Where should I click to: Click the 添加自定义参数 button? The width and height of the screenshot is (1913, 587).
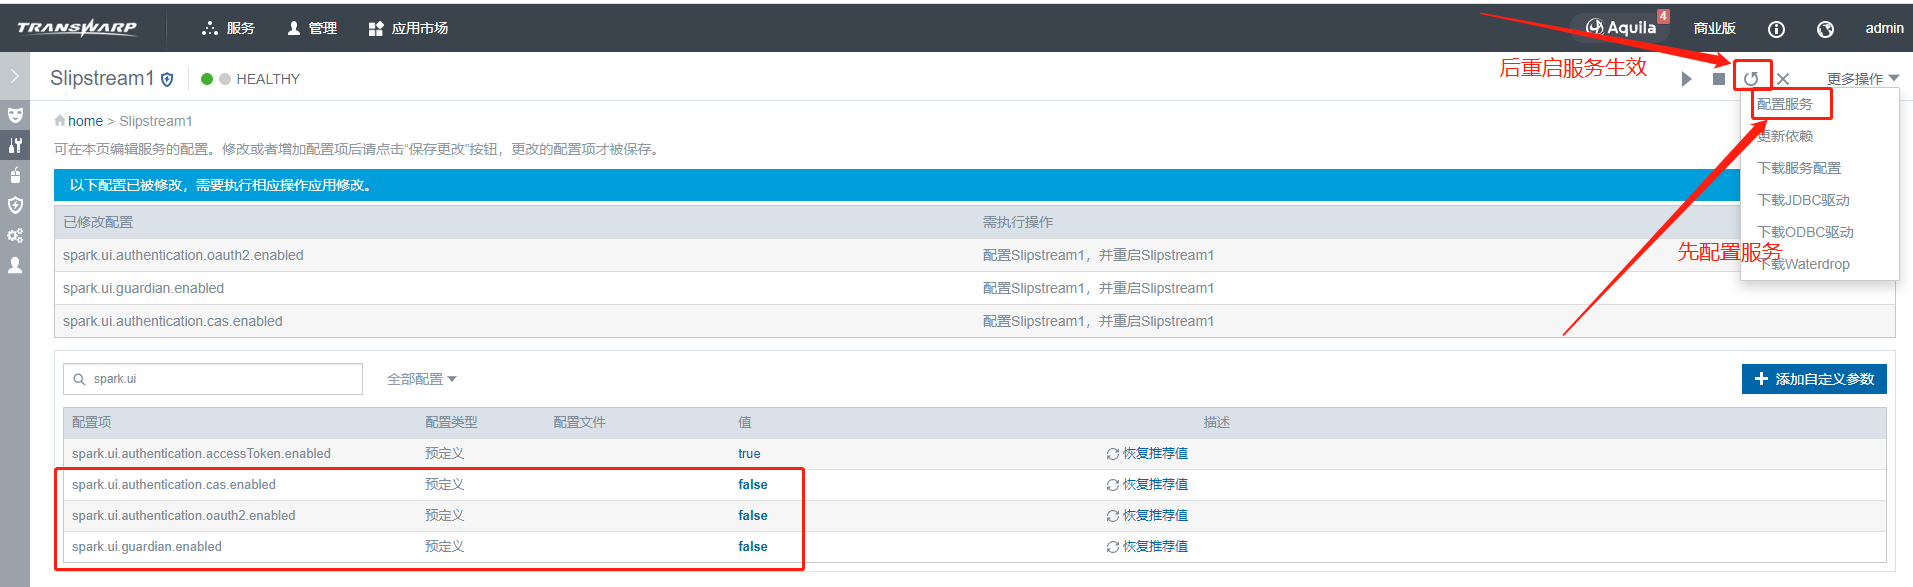[1814, 379]
